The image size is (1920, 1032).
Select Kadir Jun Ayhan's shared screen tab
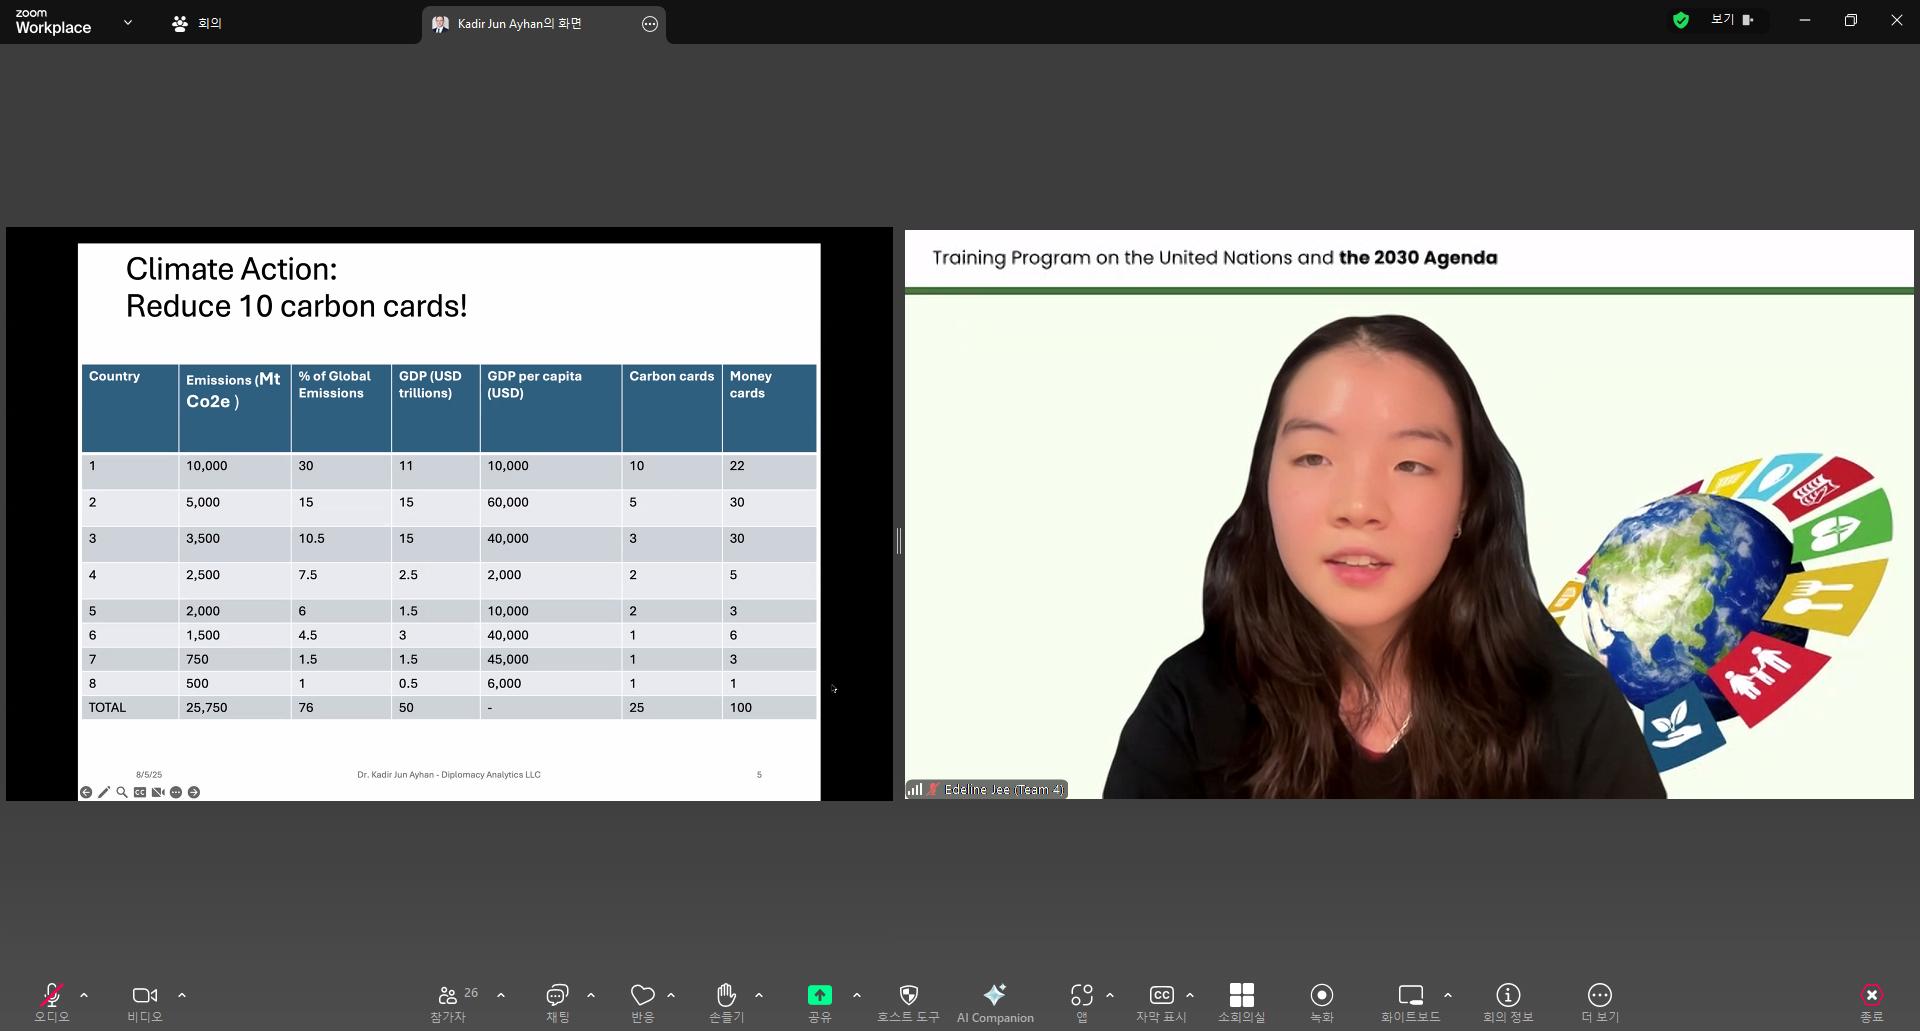point(519,24)
